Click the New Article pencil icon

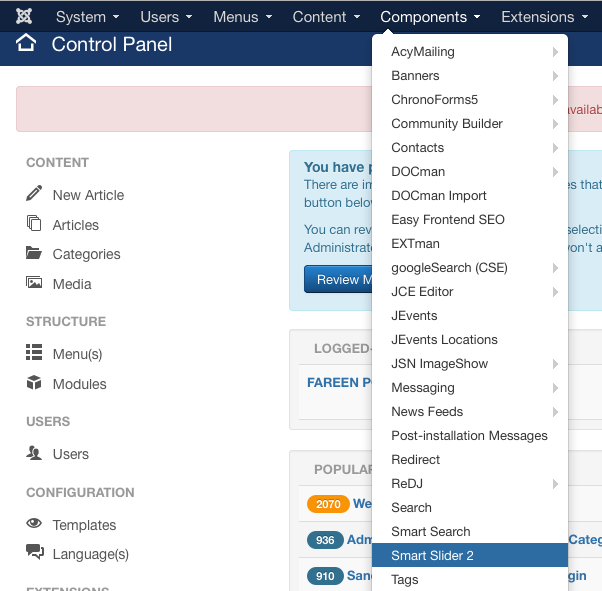[34, 193]
